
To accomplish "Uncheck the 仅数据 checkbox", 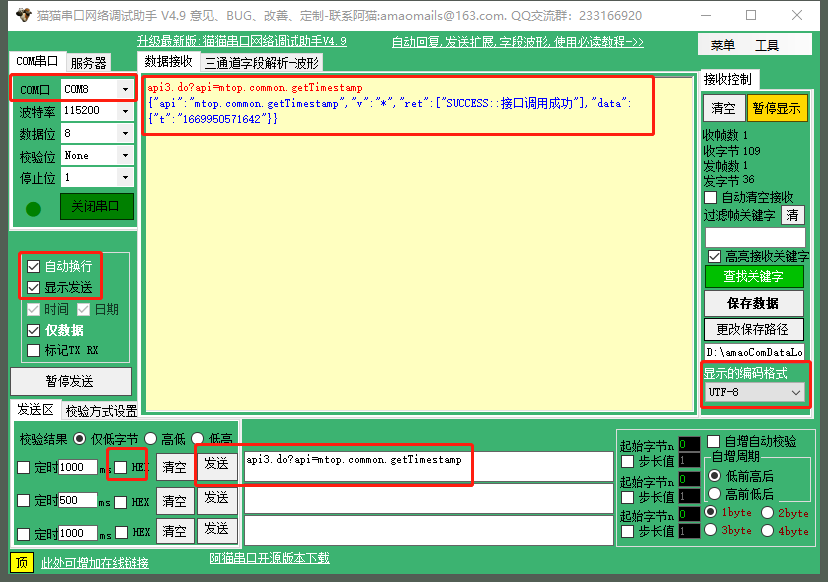I will (33, 331).
